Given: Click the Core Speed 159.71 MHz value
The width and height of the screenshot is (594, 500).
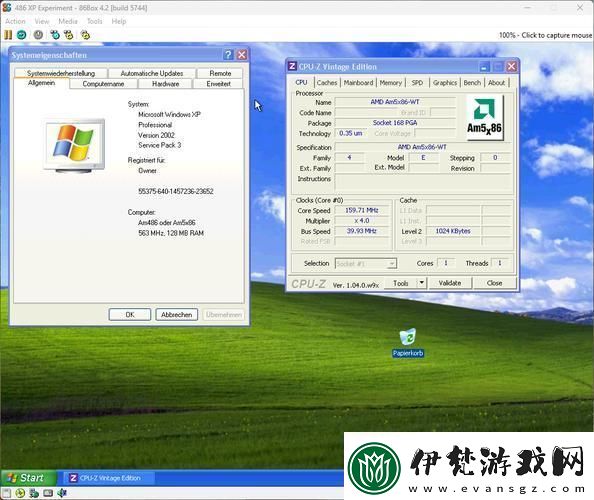Looking at the screenshot, I should [361, 210].
